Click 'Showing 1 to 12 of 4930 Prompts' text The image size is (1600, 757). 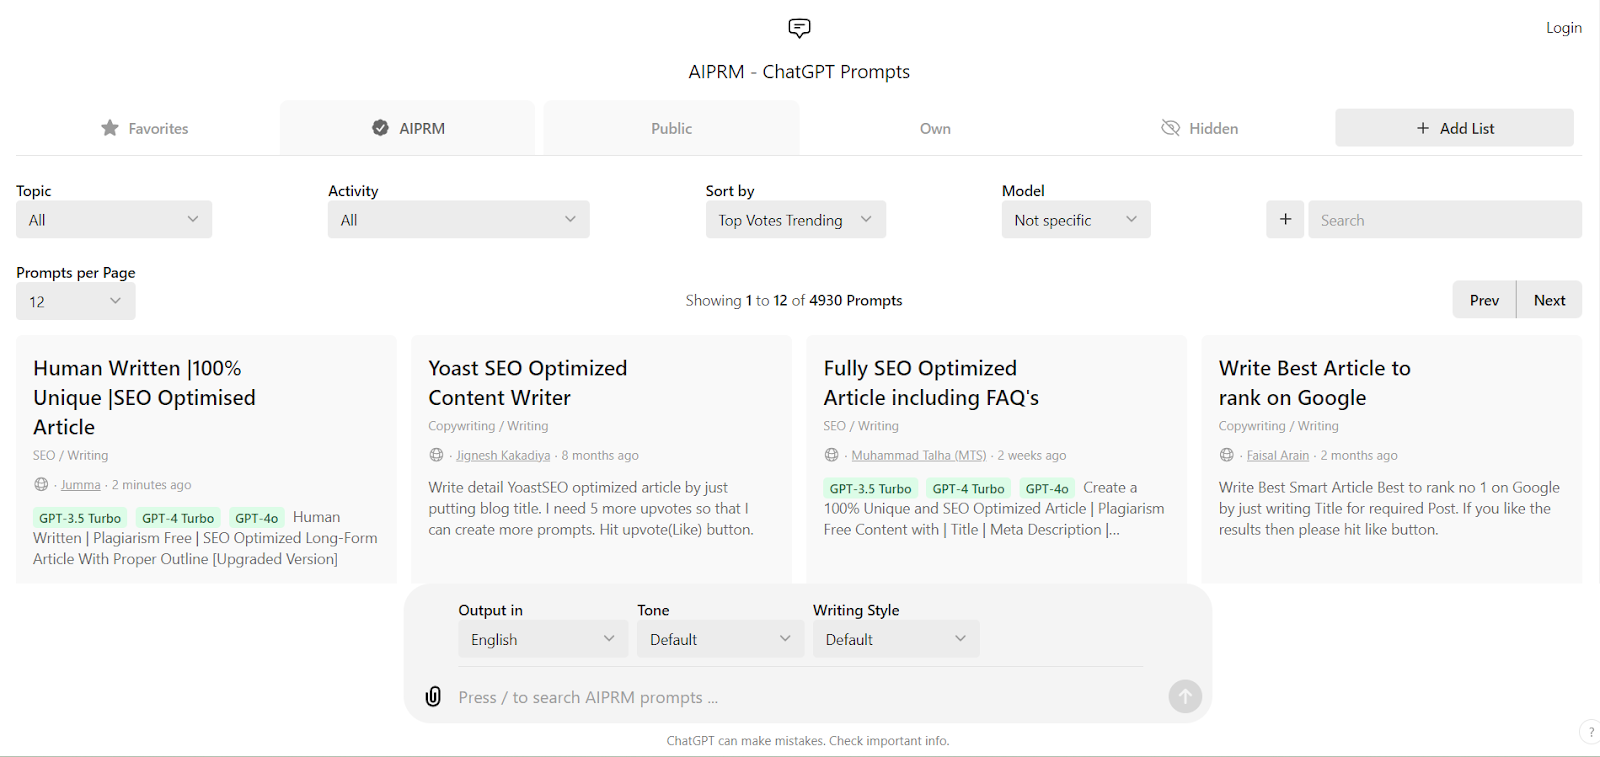coord(794,300)
